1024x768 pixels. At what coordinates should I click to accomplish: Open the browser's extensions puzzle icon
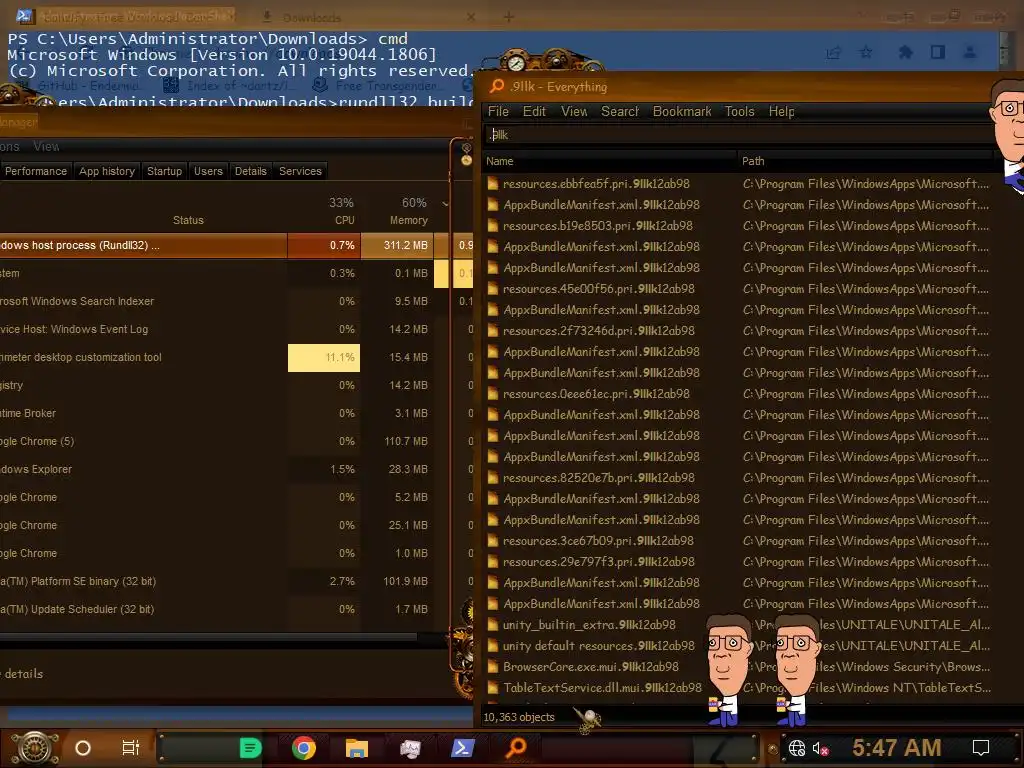[x=905, y=52]
